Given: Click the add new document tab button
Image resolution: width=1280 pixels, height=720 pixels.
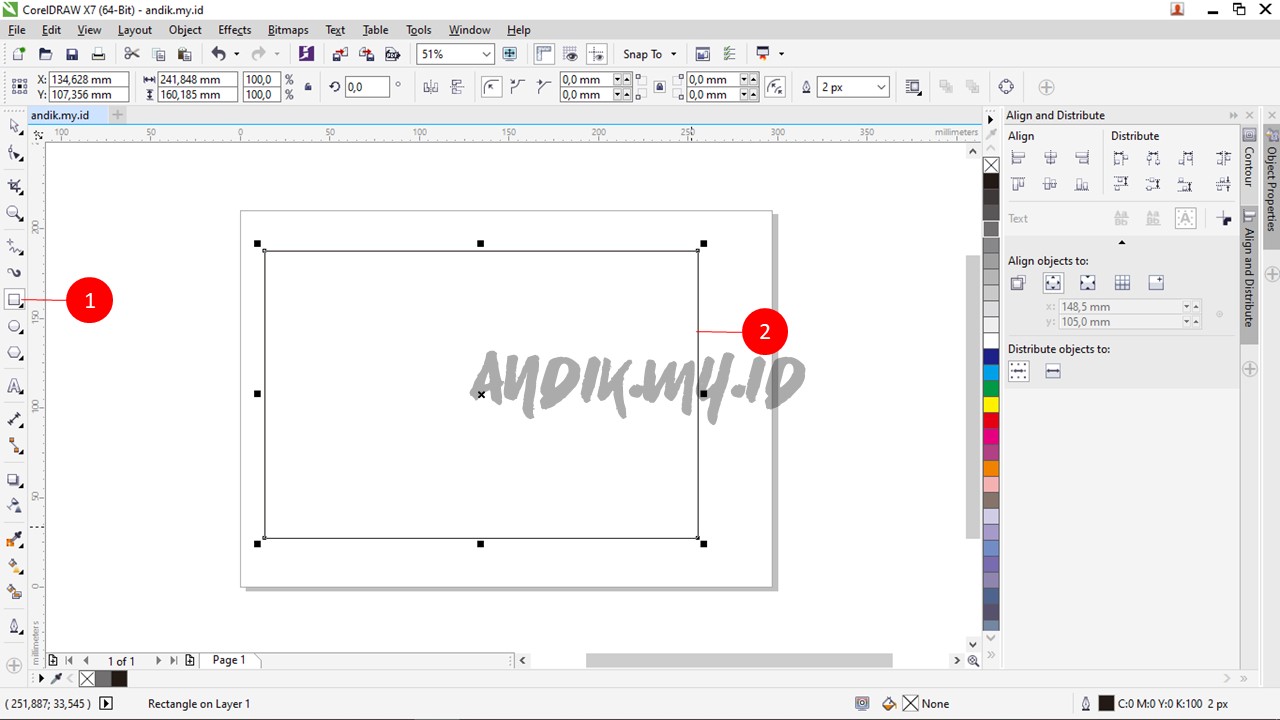Looking at the screenshot, I should tap(117, 115).
